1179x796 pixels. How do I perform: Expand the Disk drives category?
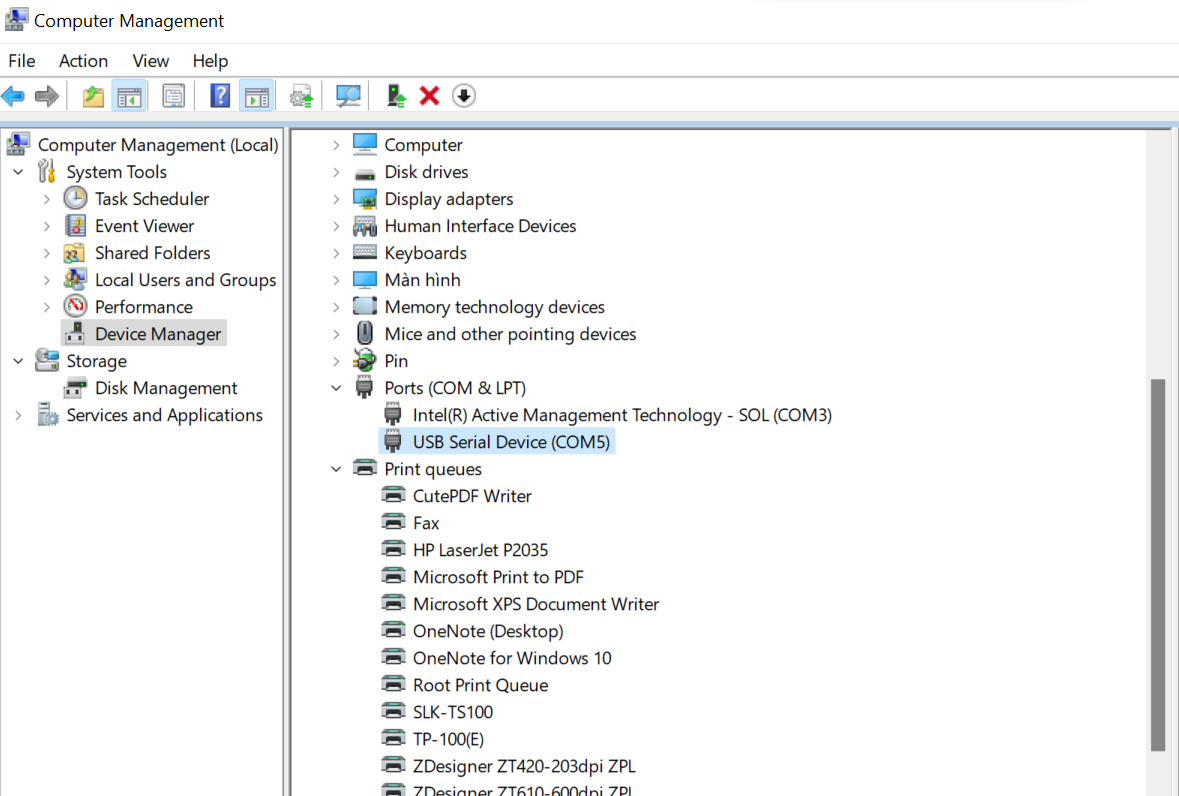(x=336, y=172)
